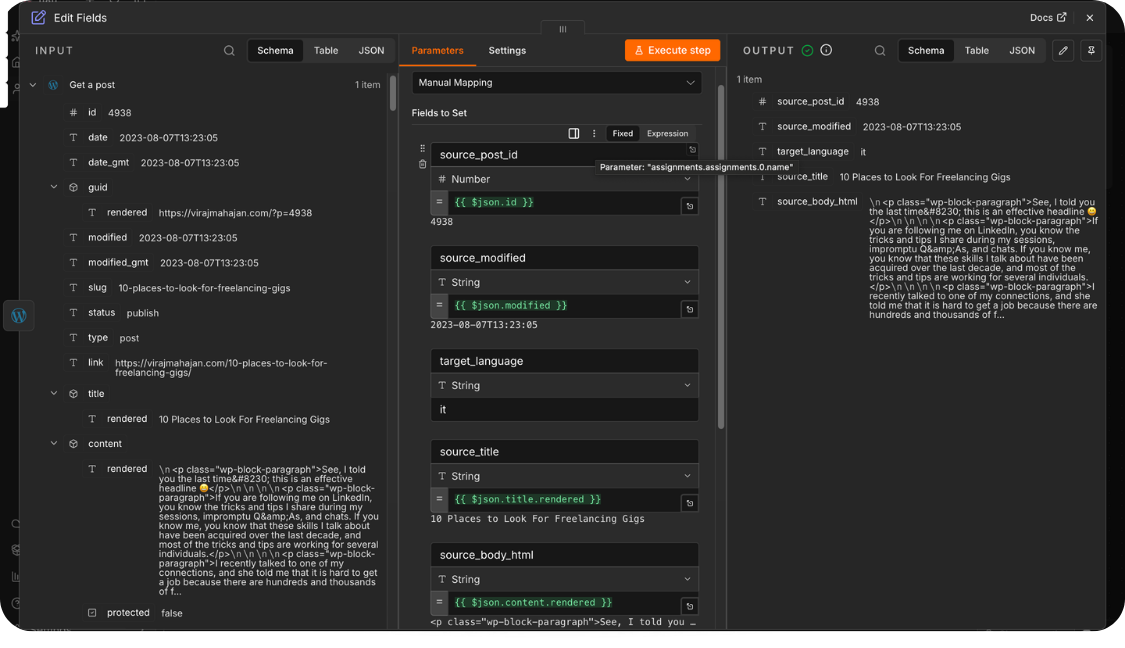Click the hash icon beside input id field
The image size is (1125, 648).
coord(73,113)
